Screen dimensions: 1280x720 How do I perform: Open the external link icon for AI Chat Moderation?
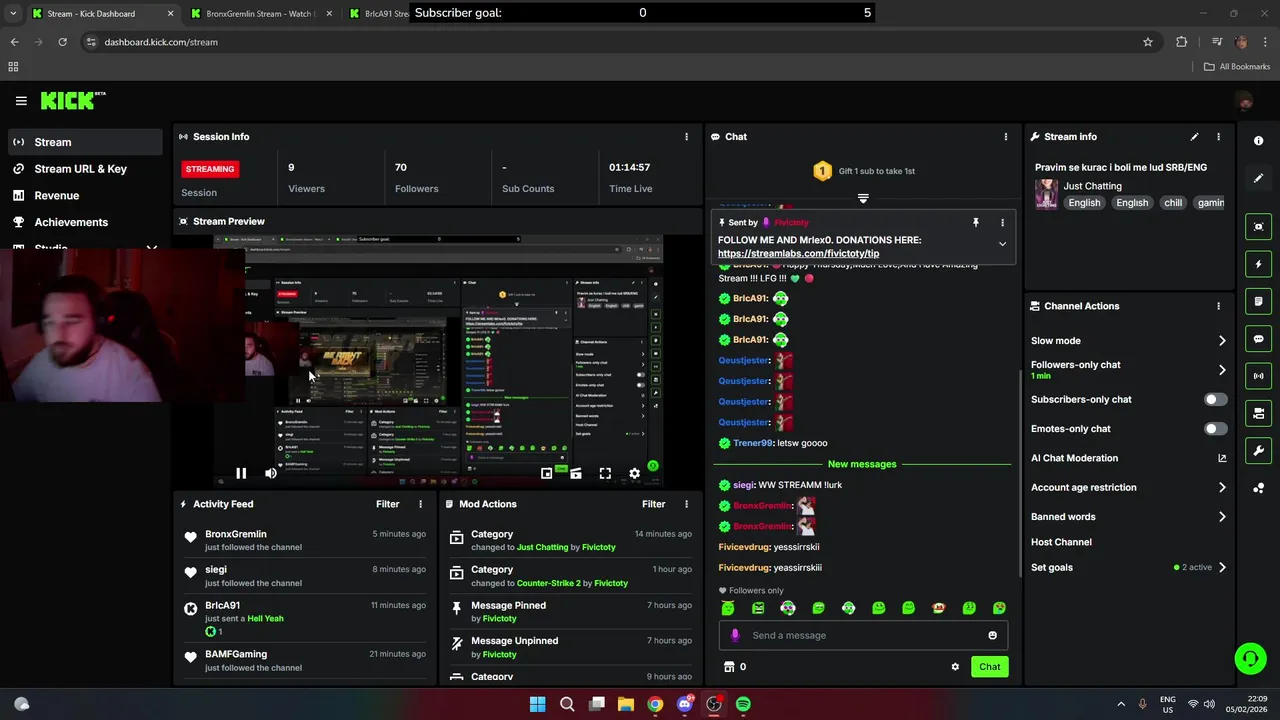[1222, 458]
